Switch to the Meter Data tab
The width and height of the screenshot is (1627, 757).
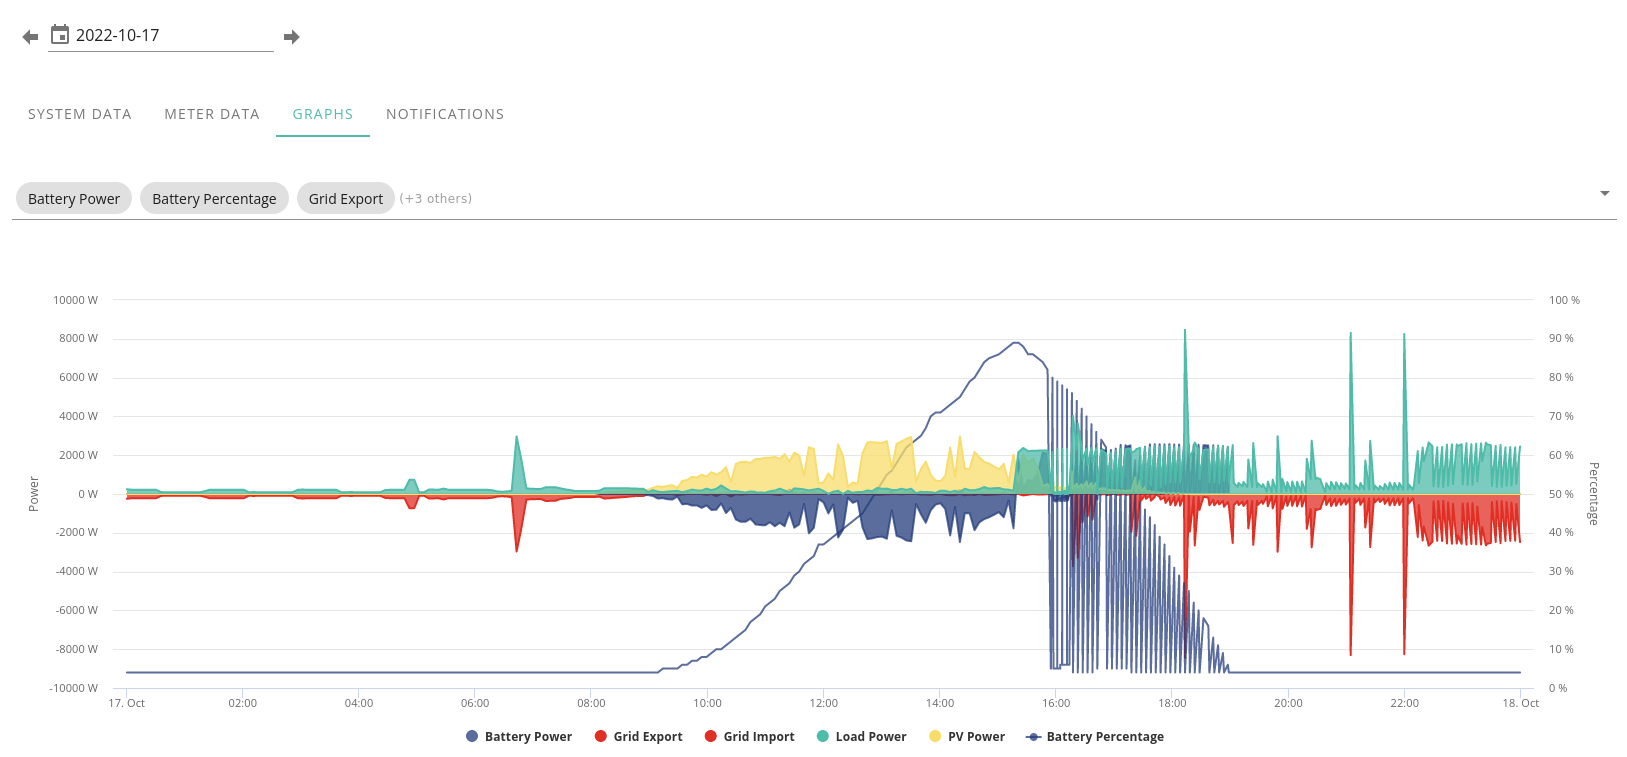(212, 114)
